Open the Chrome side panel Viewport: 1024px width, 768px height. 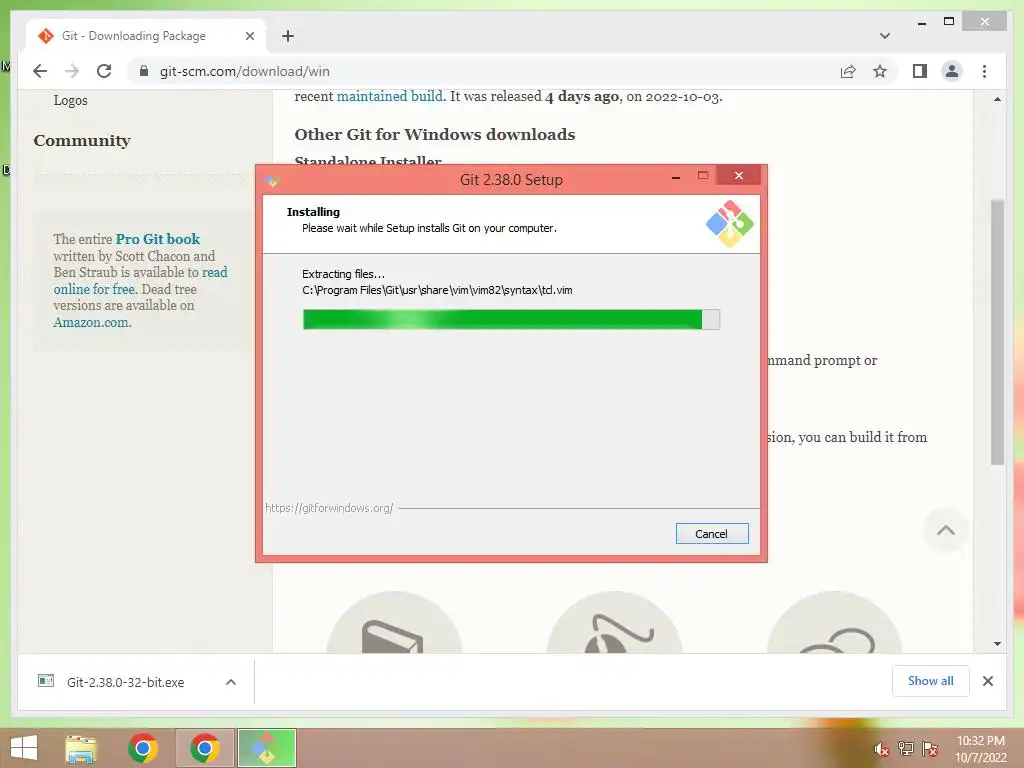(x=920, y=71)
